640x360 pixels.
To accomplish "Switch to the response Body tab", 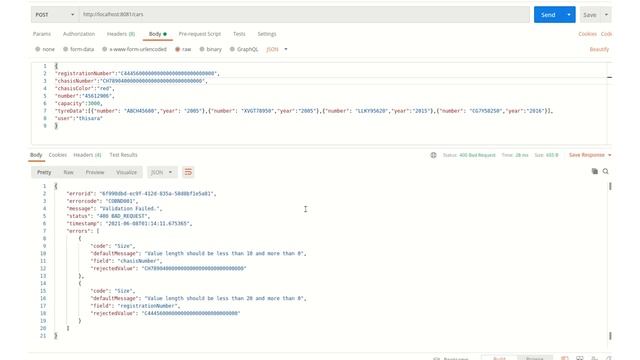I will pos(36,155).
